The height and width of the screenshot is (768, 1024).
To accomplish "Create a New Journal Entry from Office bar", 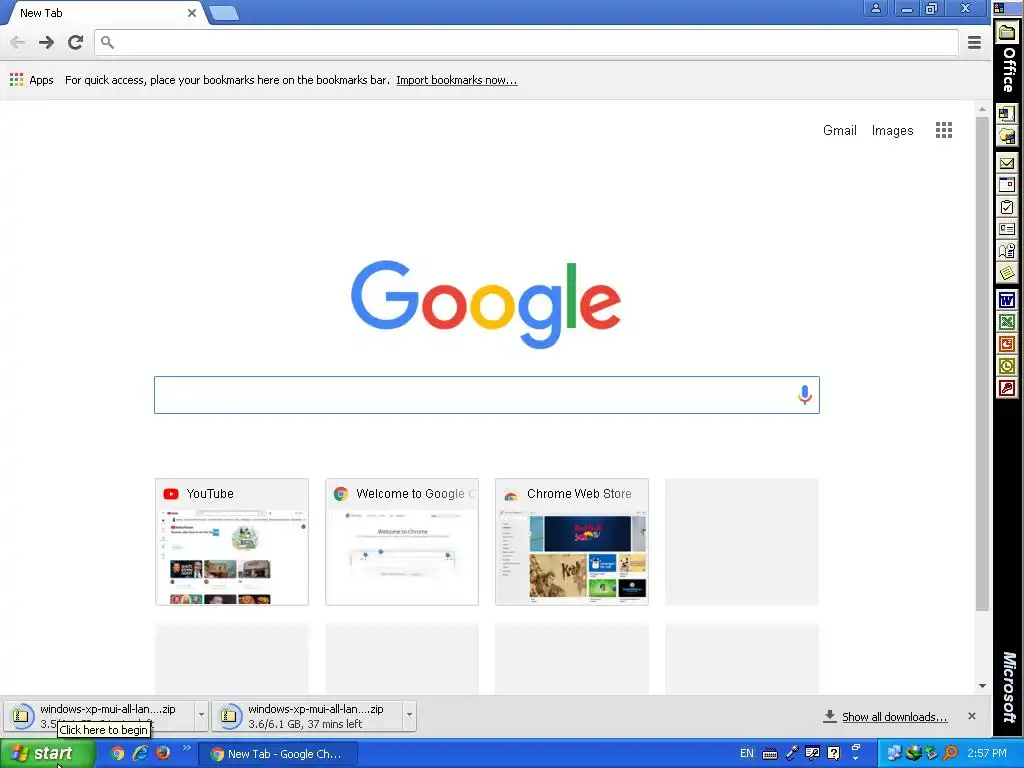I will (x=1006, y=251).
